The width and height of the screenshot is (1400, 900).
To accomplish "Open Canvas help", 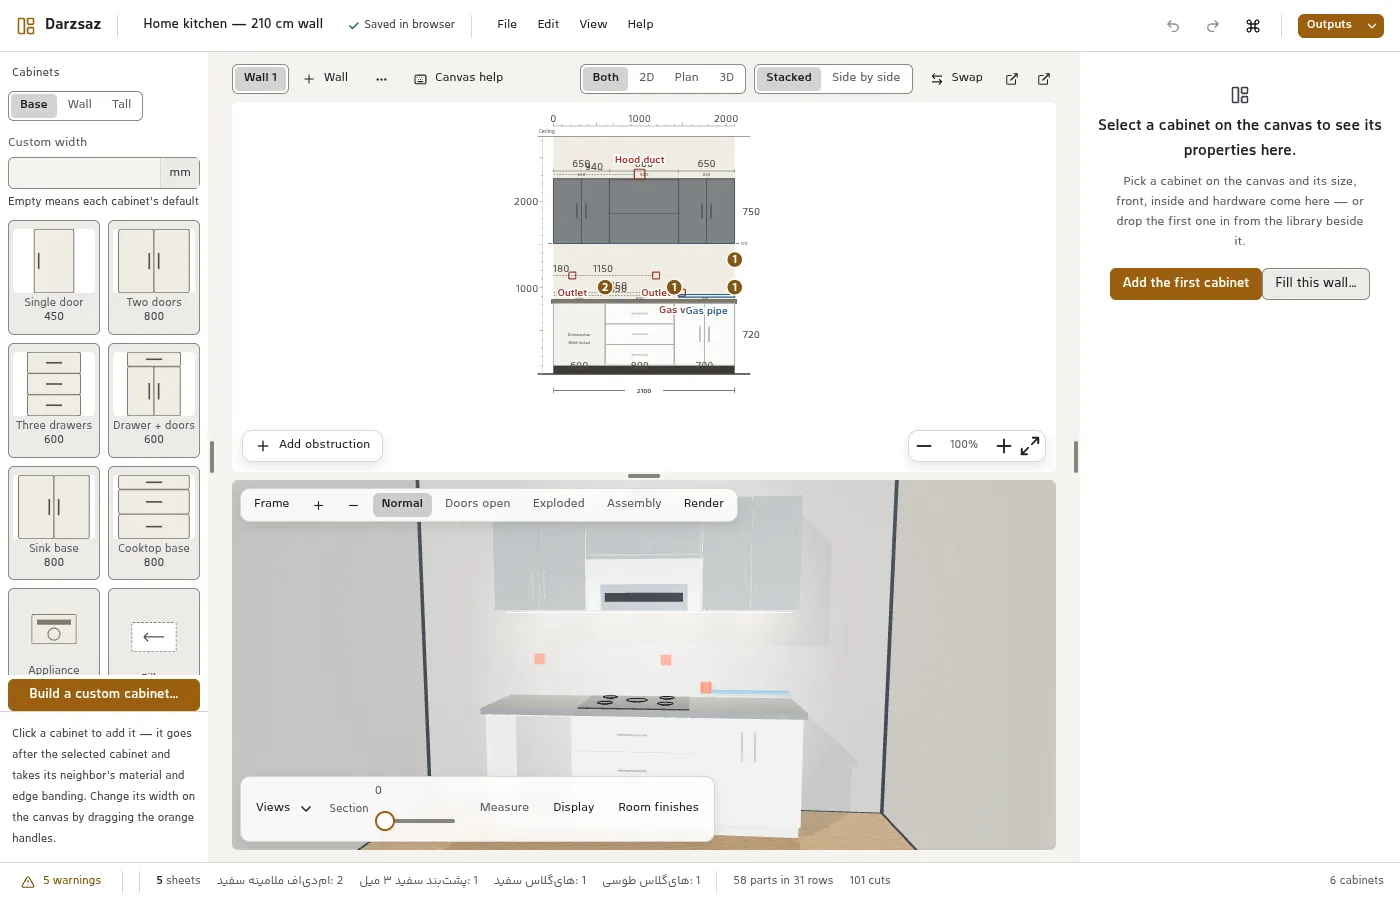I will [x=459, y=78].
